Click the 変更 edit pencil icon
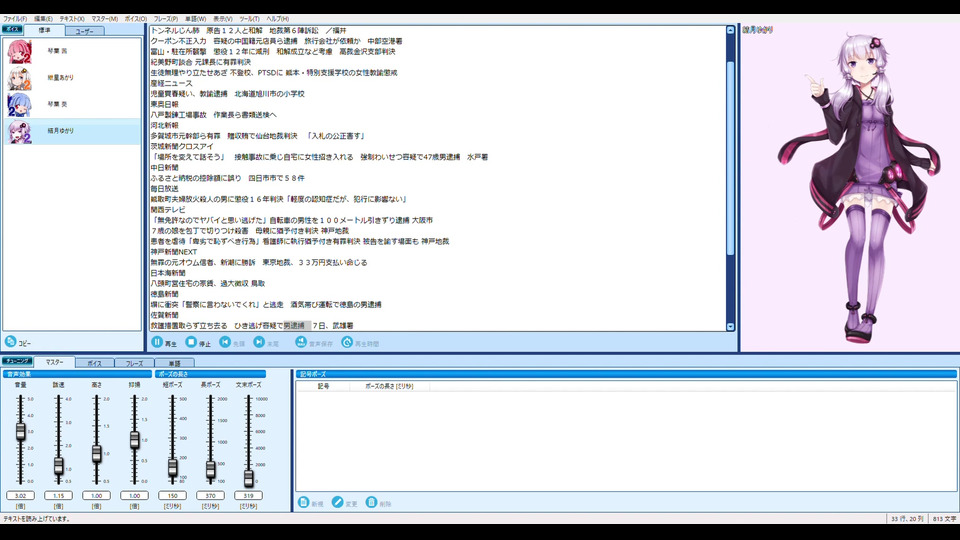Screen dimensions: 960x540 [x=337, y=502]
